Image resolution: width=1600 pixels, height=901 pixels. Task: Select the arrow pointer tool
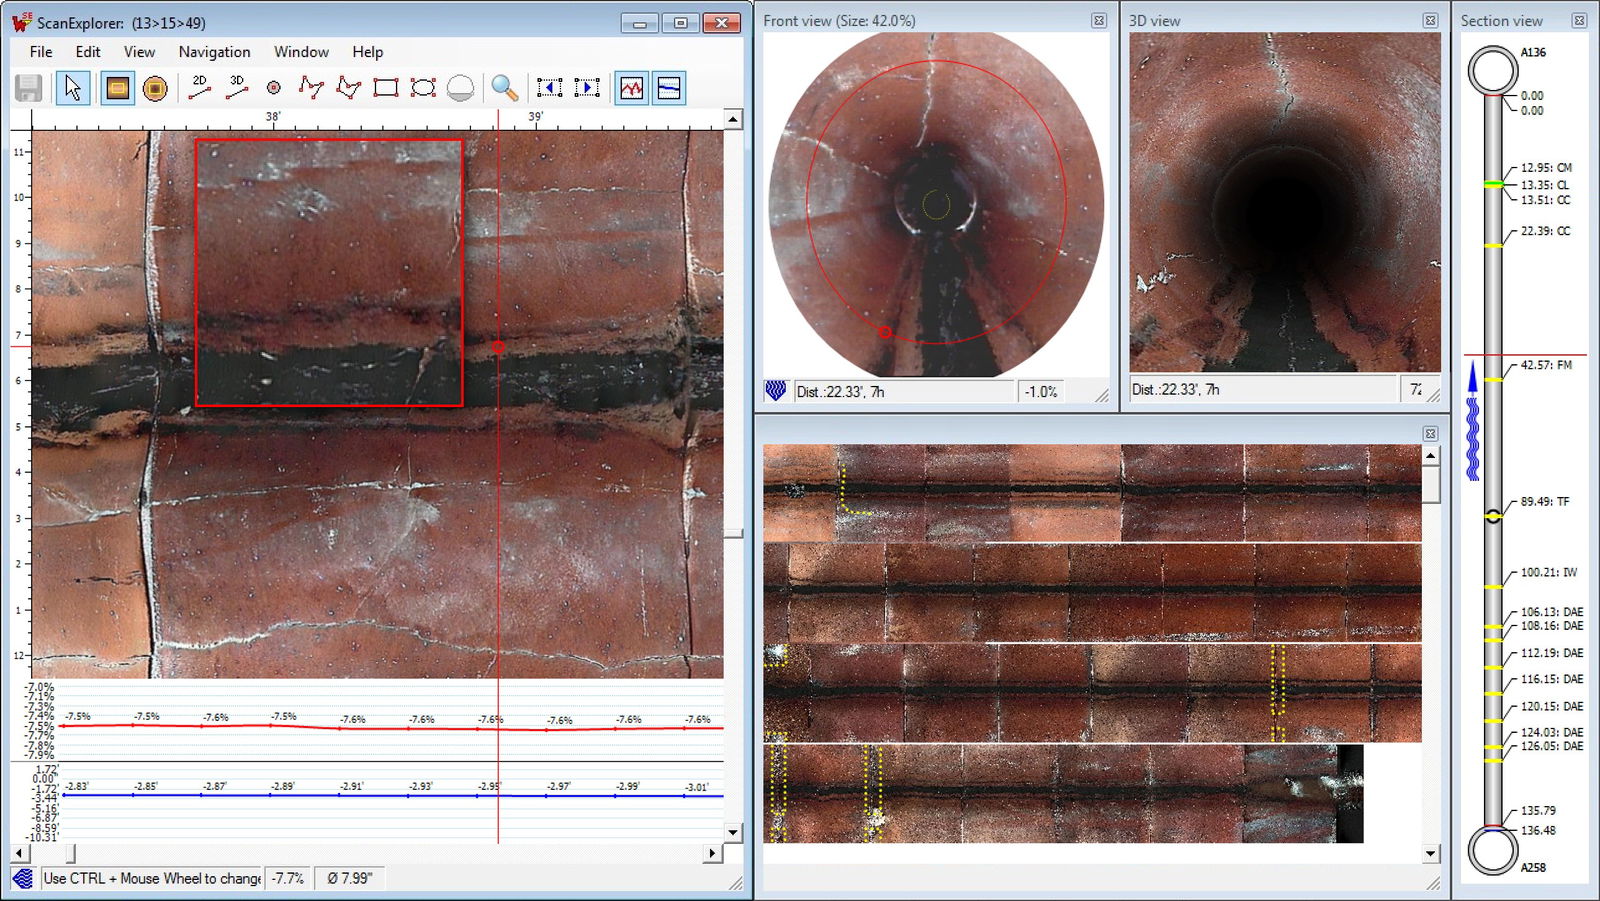point(72,88)
